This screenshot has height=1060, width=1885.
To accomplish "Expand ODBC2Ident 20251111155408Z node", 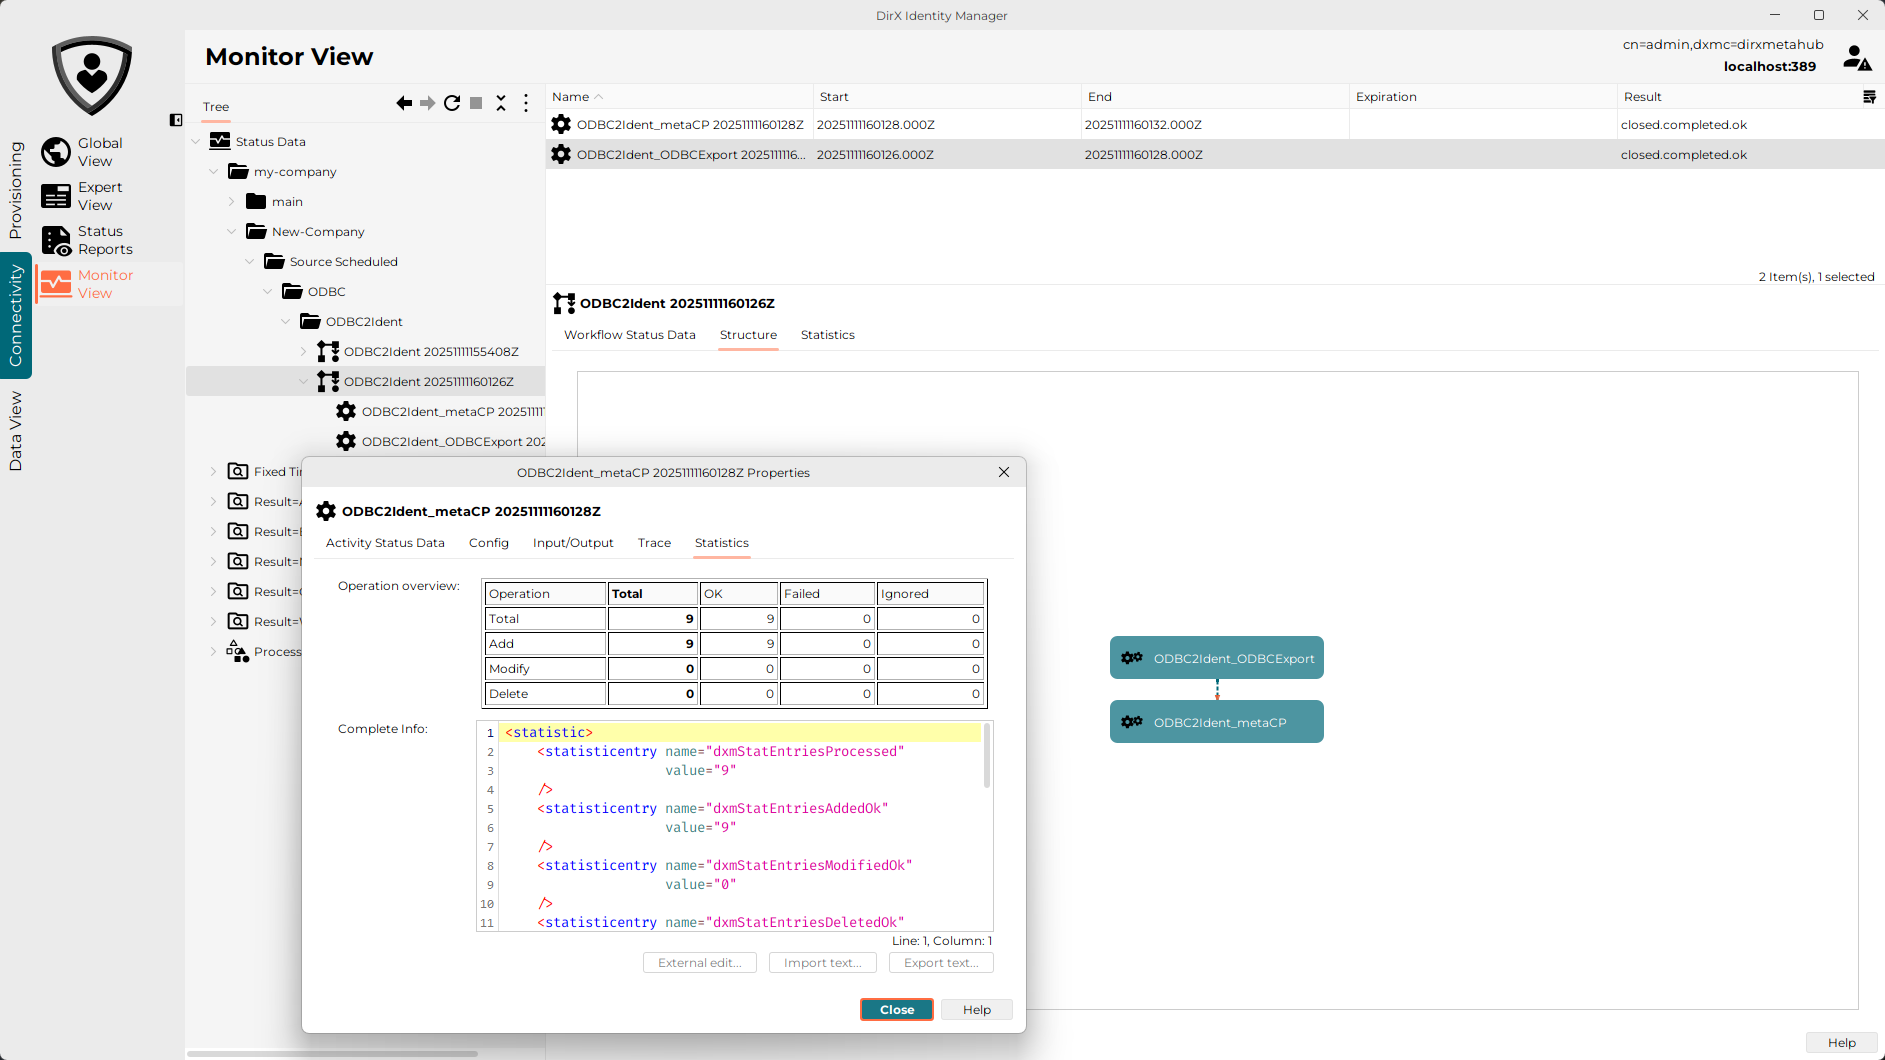I will coord(304,351).
